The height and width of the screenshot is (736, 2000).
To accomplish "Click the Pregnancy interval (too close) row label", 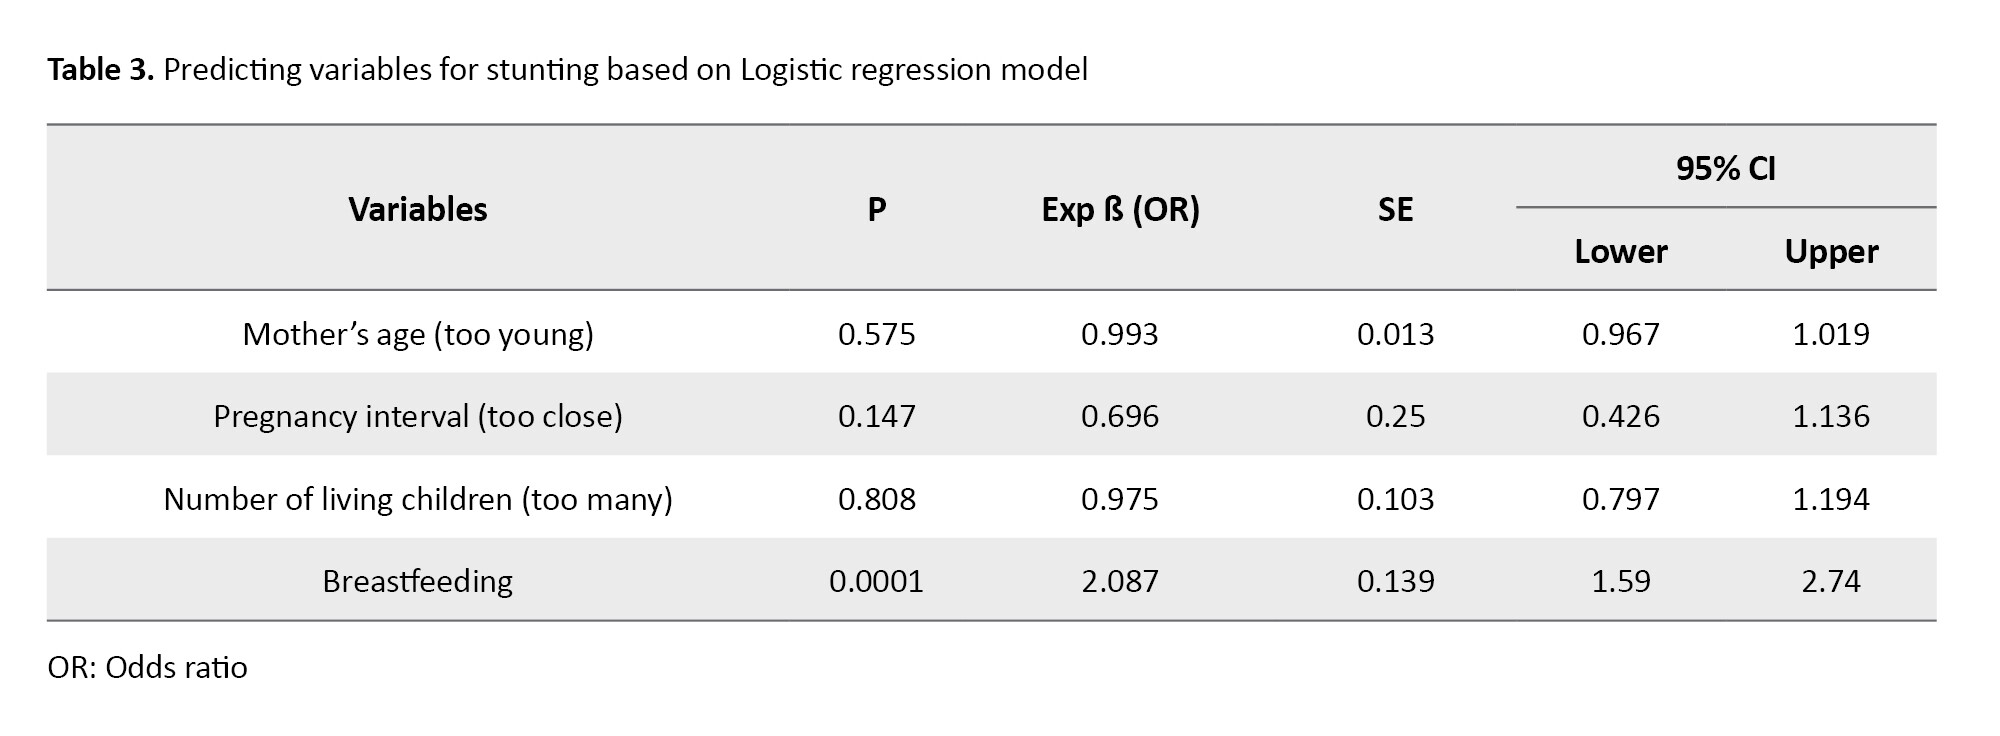I will point(418,416).
